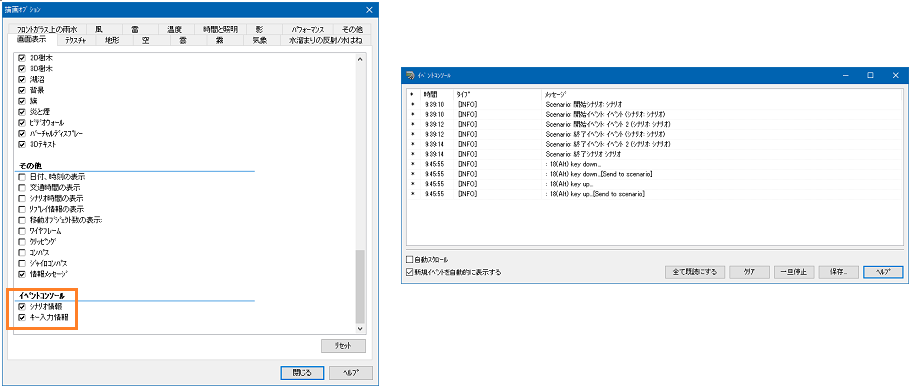Screen dimensions: 912x389
Task: Turn on the クリッピング checkbox
Action: click(x=22, y=241)
